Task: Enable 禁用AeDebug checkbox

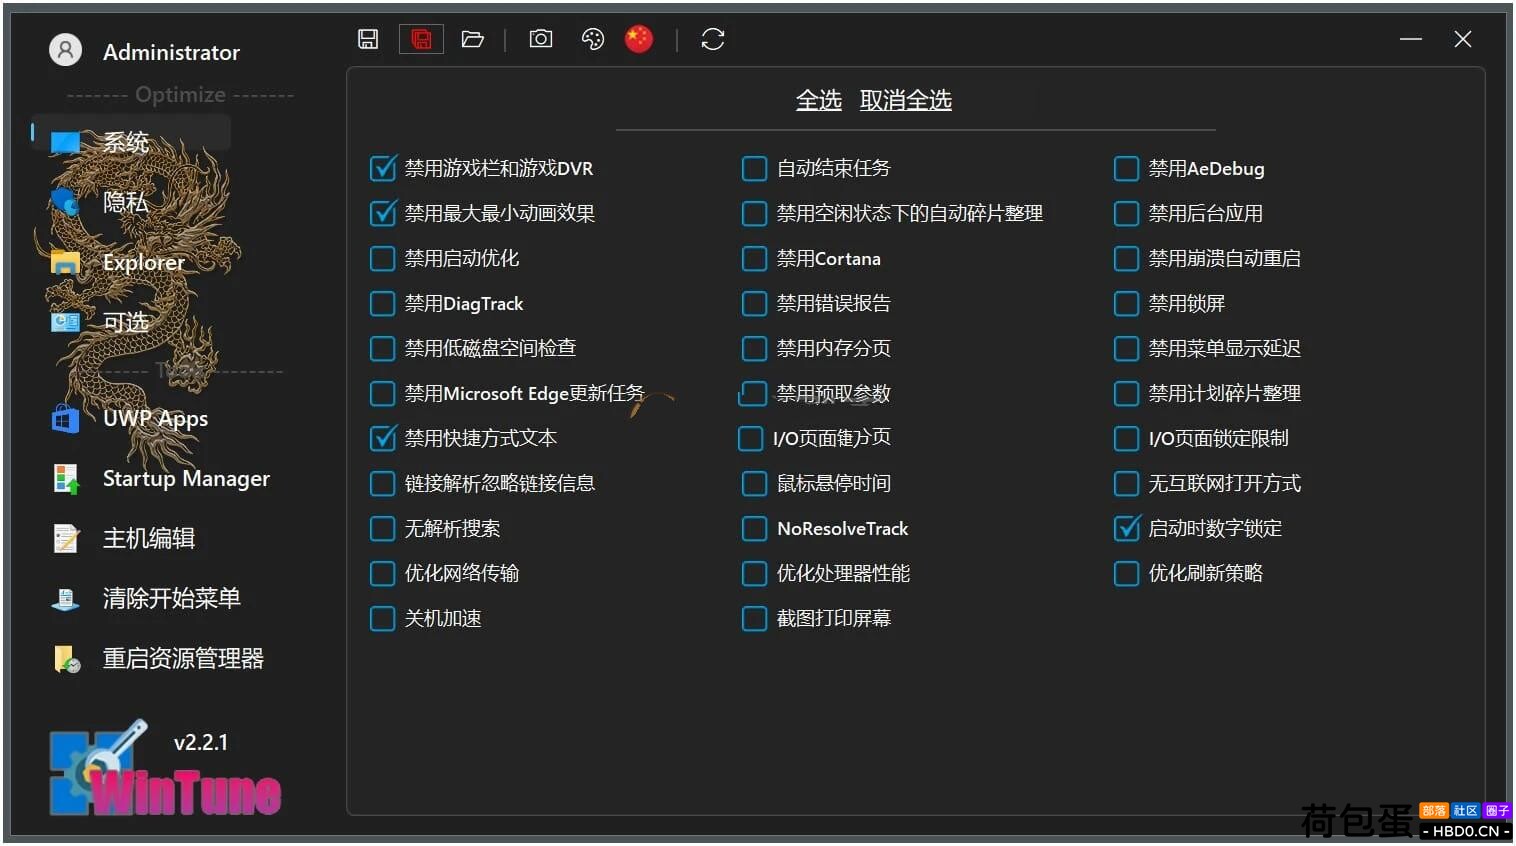Action: [x=1127, y=168]
